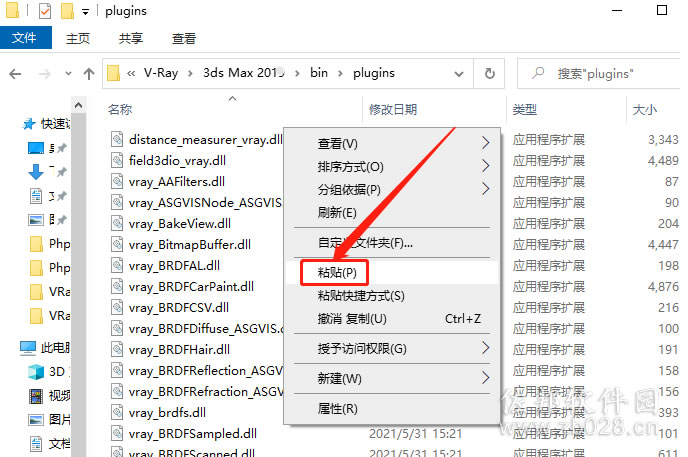Viewport: 688px width, 457px height.
Task: Open 3D Objects in navigation pane
Action: pyautogui.click(x=48, y=371)
